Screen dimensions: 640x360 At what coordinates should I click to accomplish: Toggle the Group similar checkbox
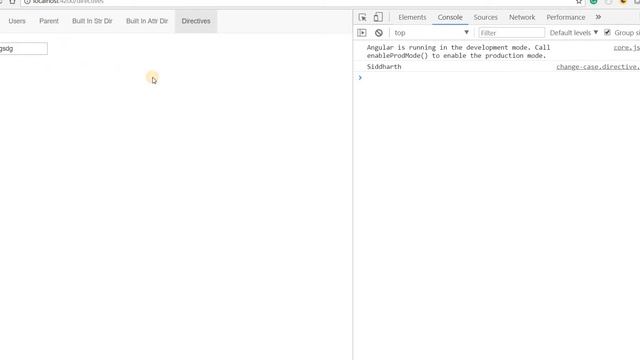coord(607,32)
